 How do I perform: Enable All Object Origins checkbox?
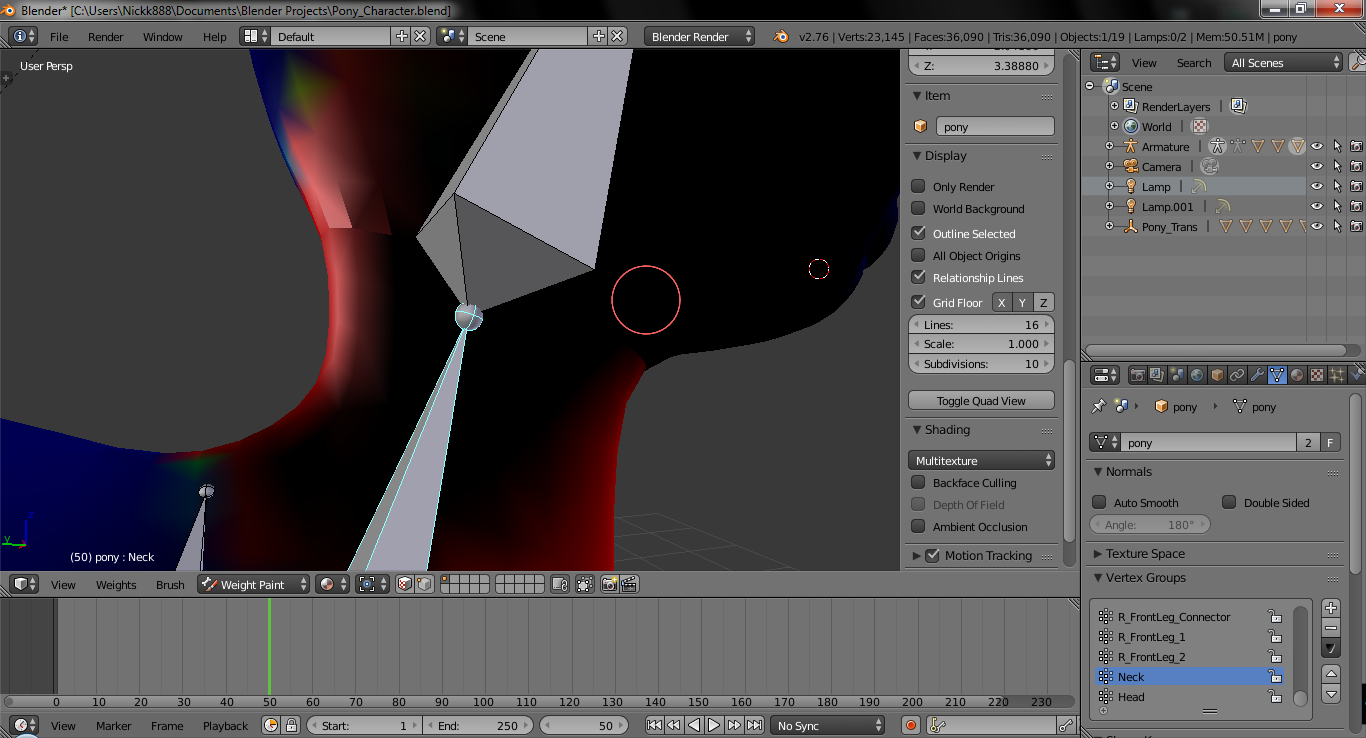918,255
